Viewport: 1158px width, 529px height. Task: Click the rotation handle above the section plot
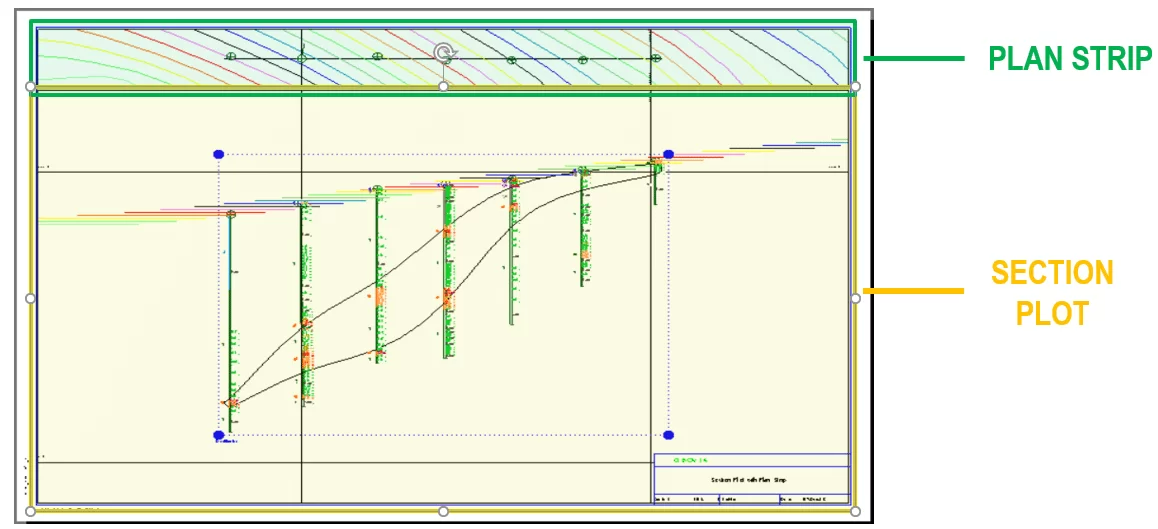[443, 53]
